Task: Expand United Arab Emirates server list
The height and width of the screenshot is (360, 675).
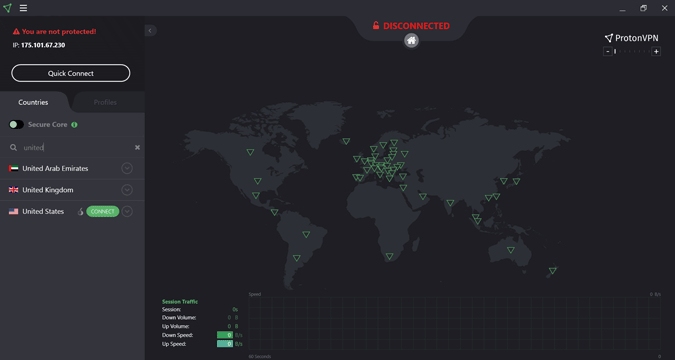Action: (x=127, y=168)
